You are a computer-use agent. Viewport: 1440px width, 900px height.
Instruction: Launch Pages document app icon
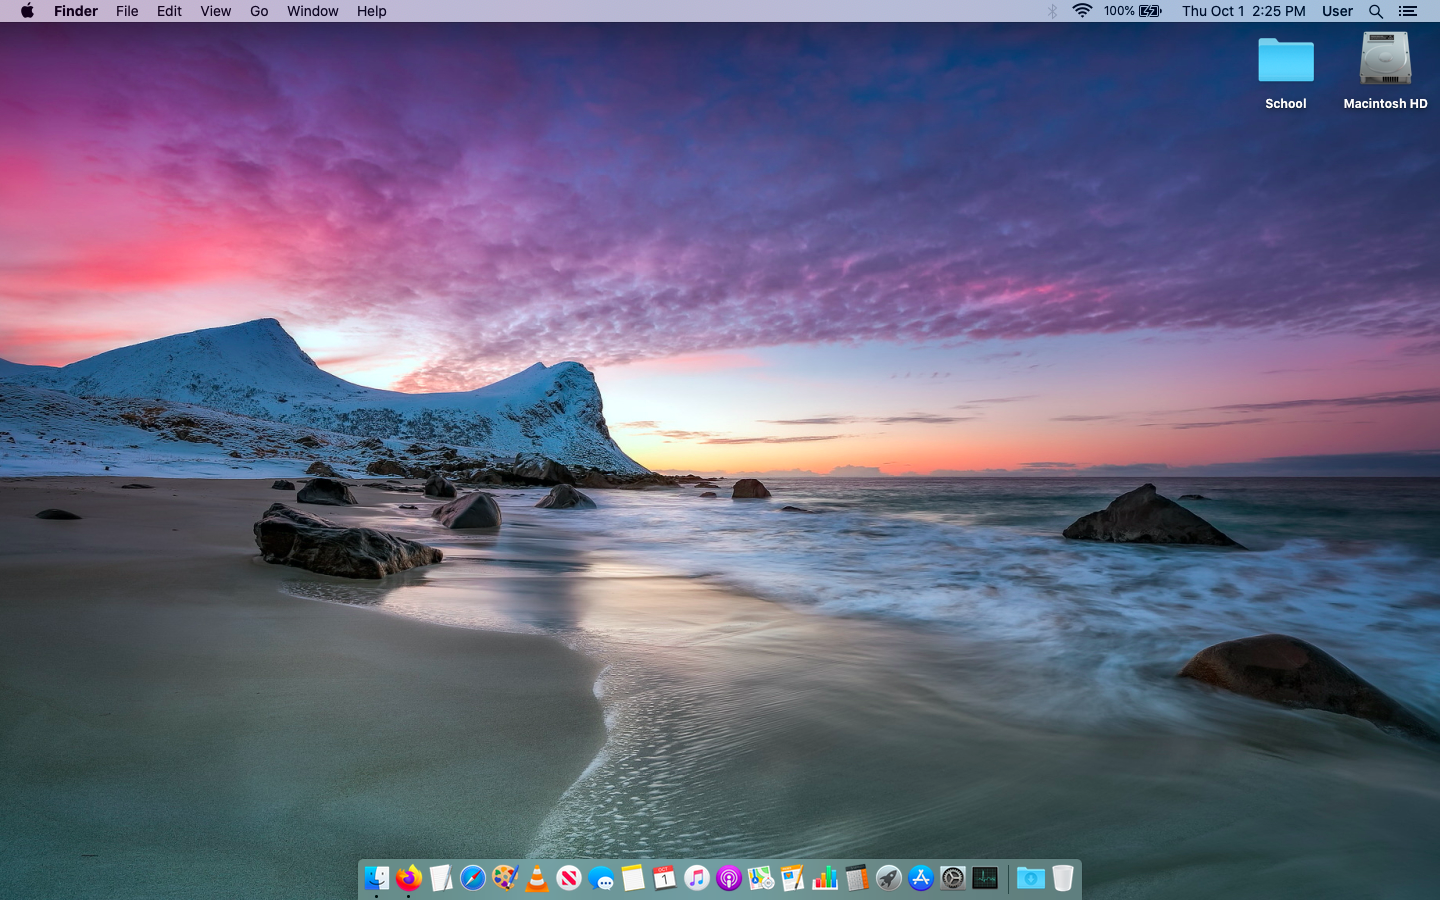pyautogui.click(x=793, y=878)
